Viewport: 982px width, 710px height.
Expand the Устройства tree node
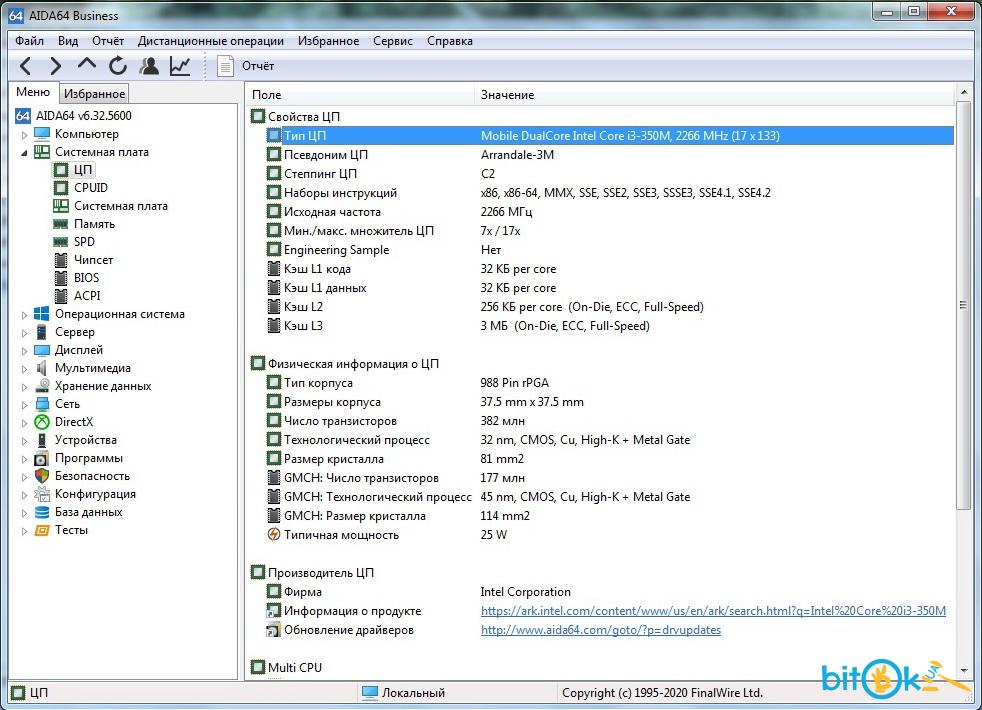(x=24, y=441)
